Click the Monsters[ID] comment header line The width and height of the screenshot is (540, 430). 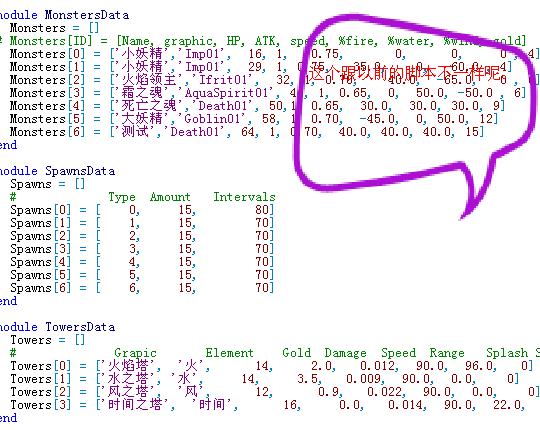[263, 41]
